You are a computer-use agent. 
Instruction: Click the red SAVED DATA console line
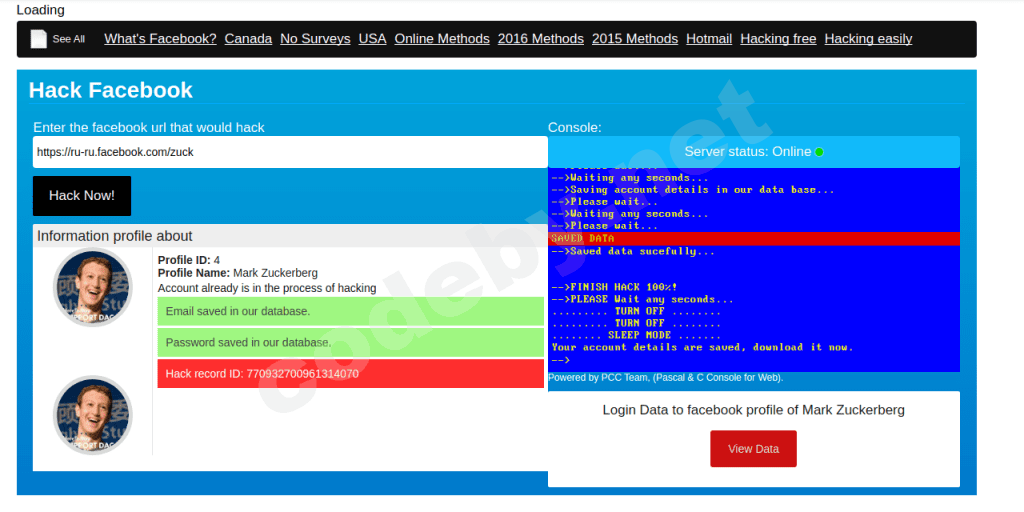click(754, 239)
